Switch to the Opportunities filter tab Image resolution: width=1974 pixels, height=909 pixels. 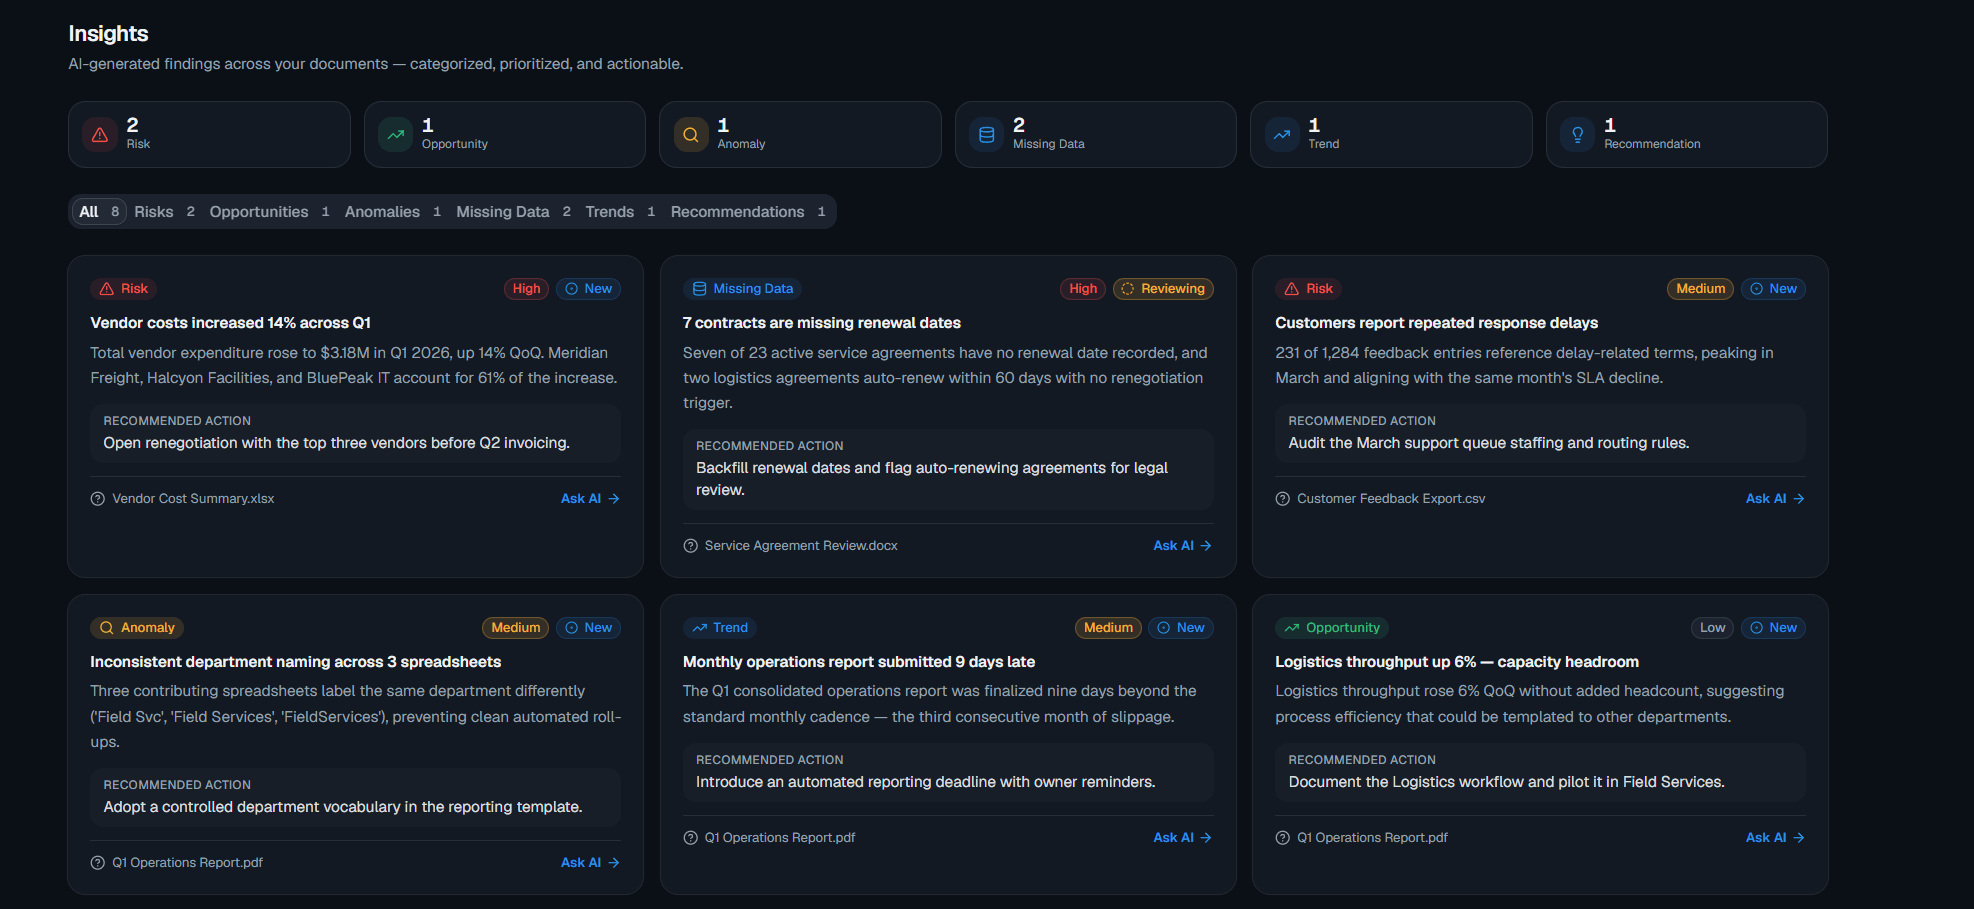click(x=269, y=212)
